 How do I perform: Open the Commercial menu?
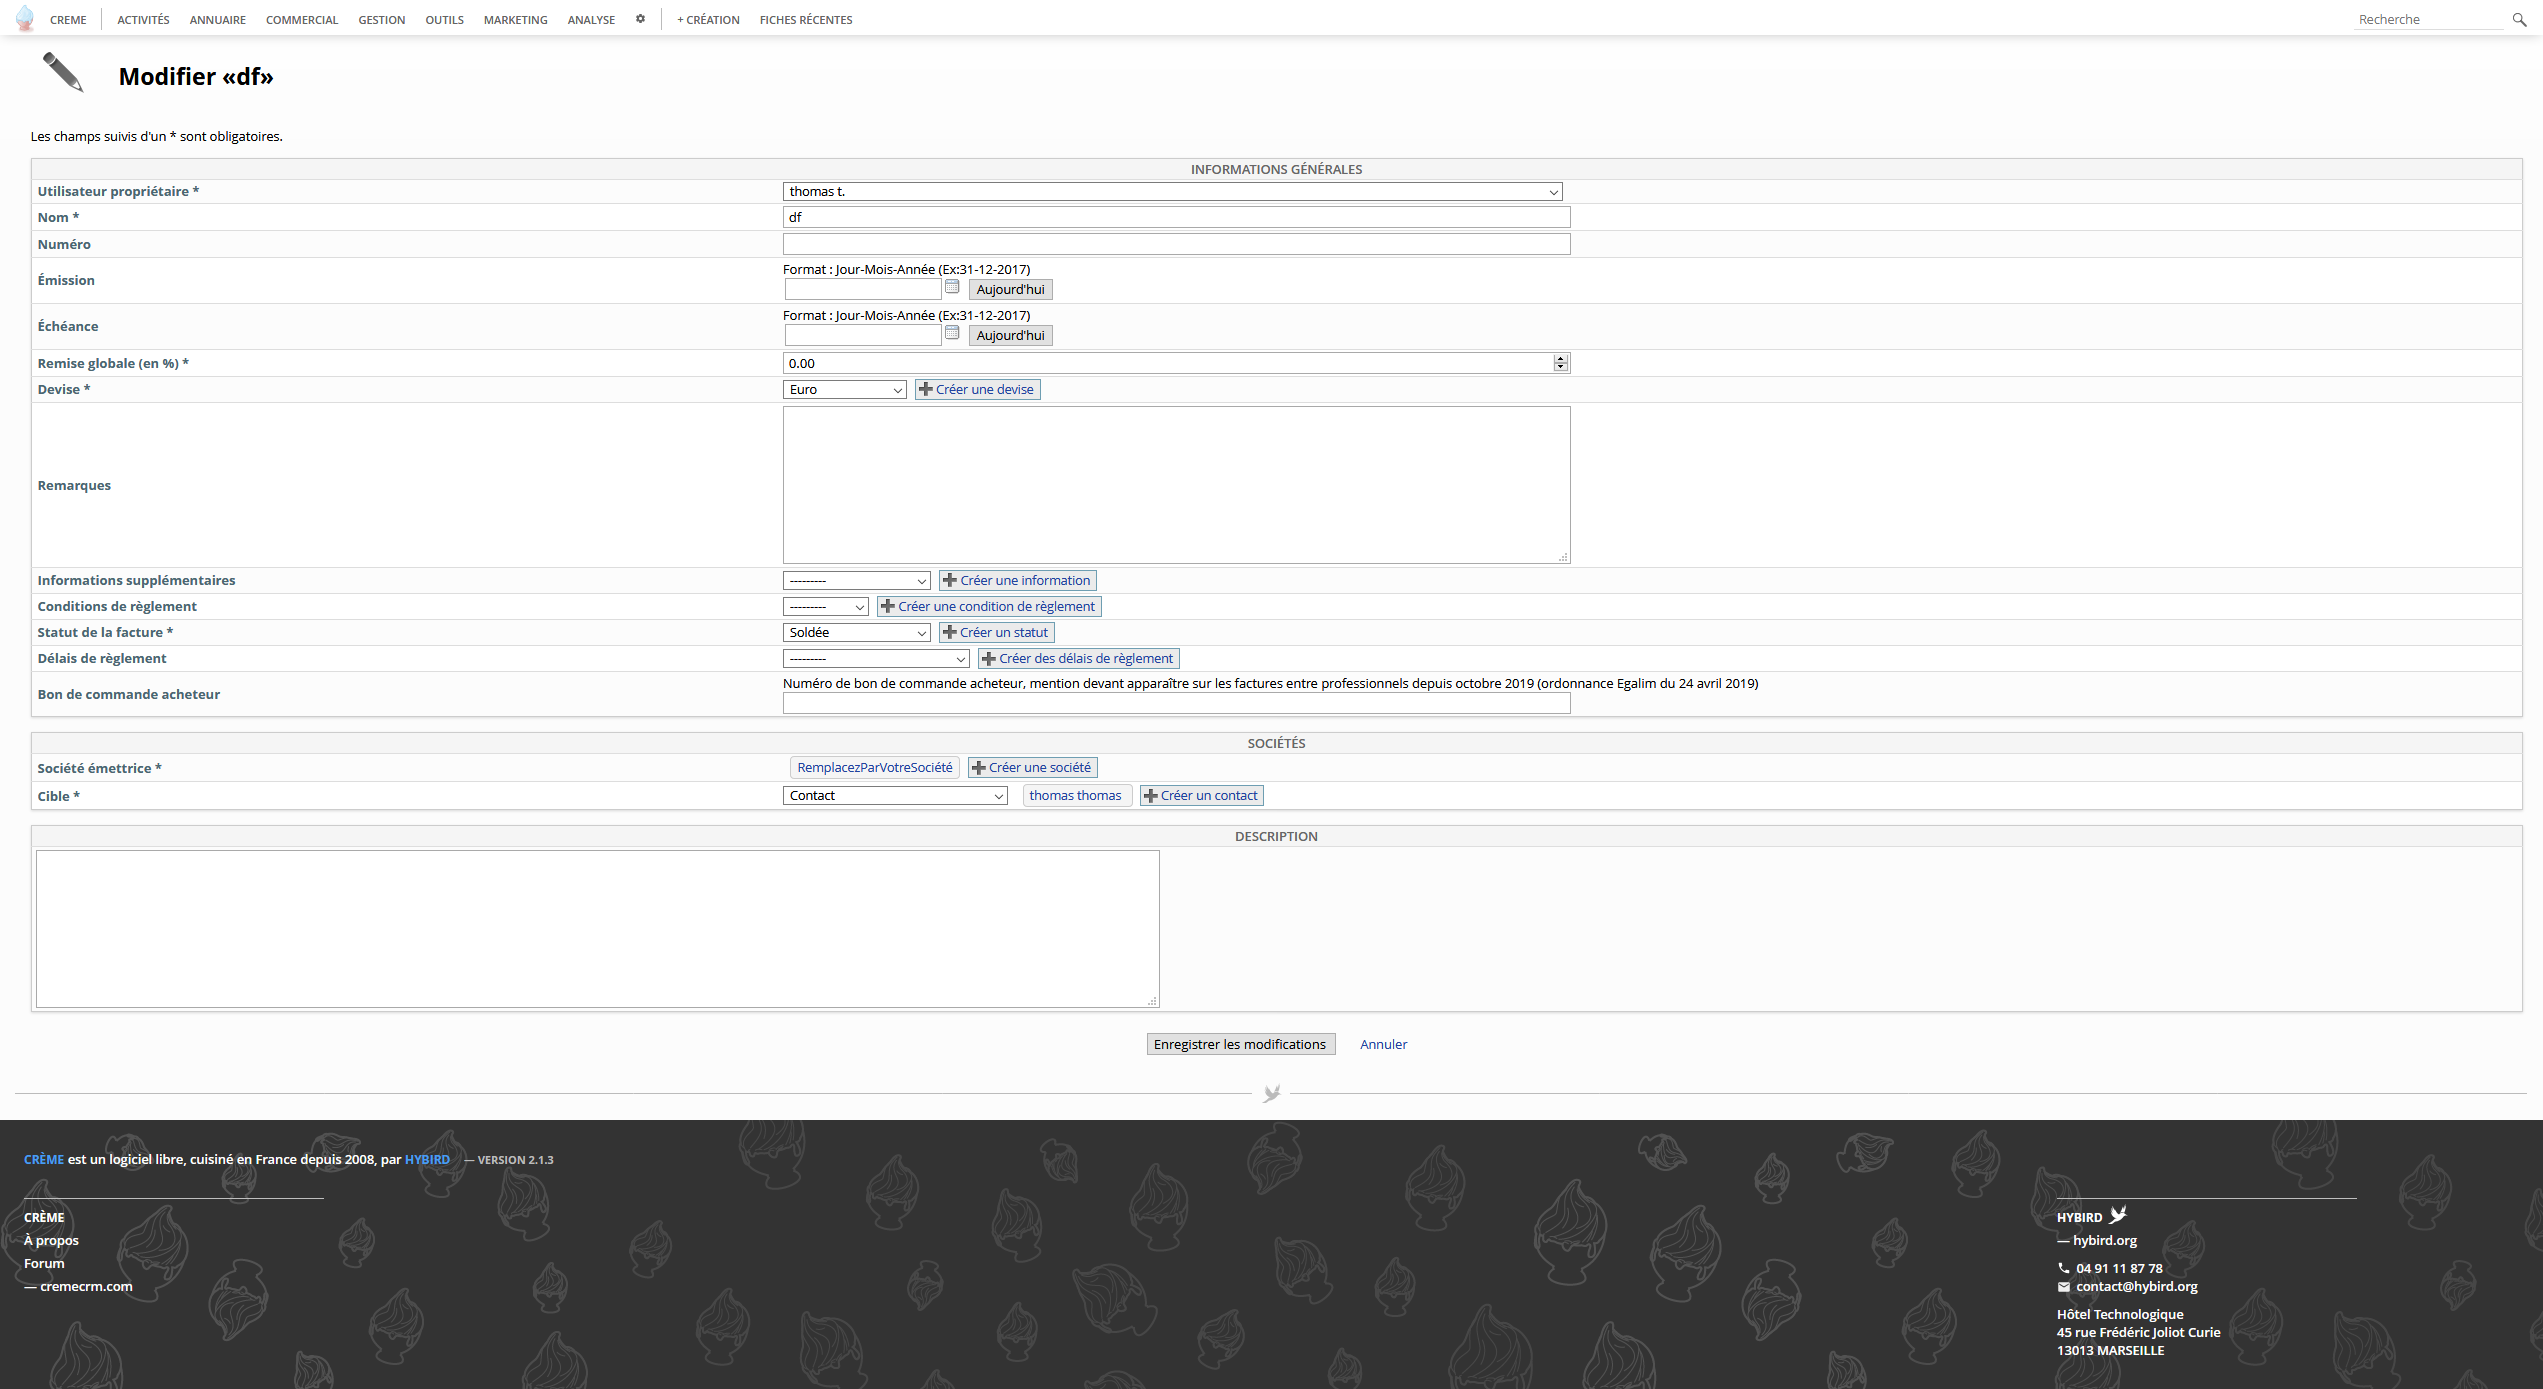click(302, 20)
